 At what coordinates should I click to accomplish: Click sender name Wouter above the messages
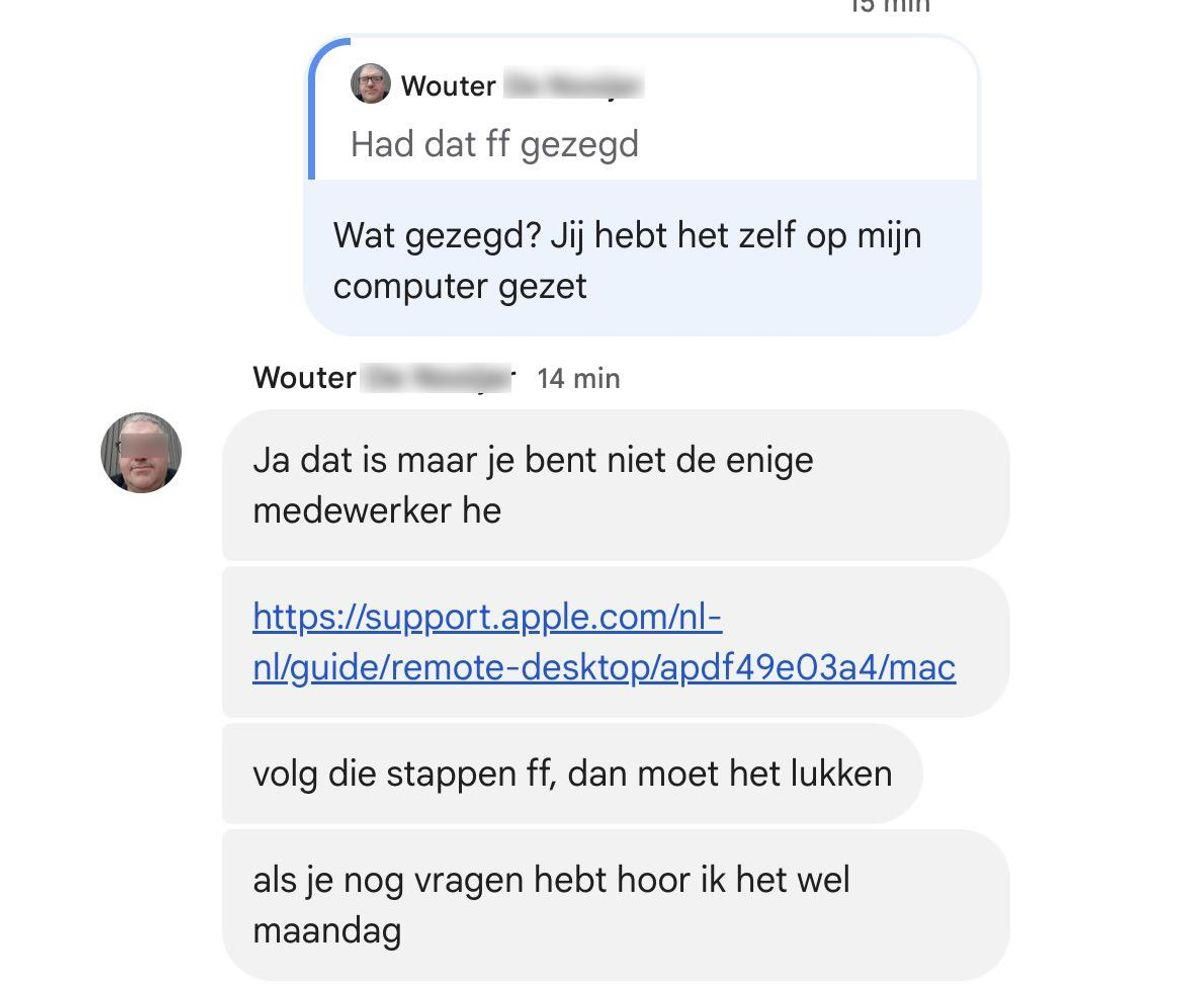coord(304,378)
